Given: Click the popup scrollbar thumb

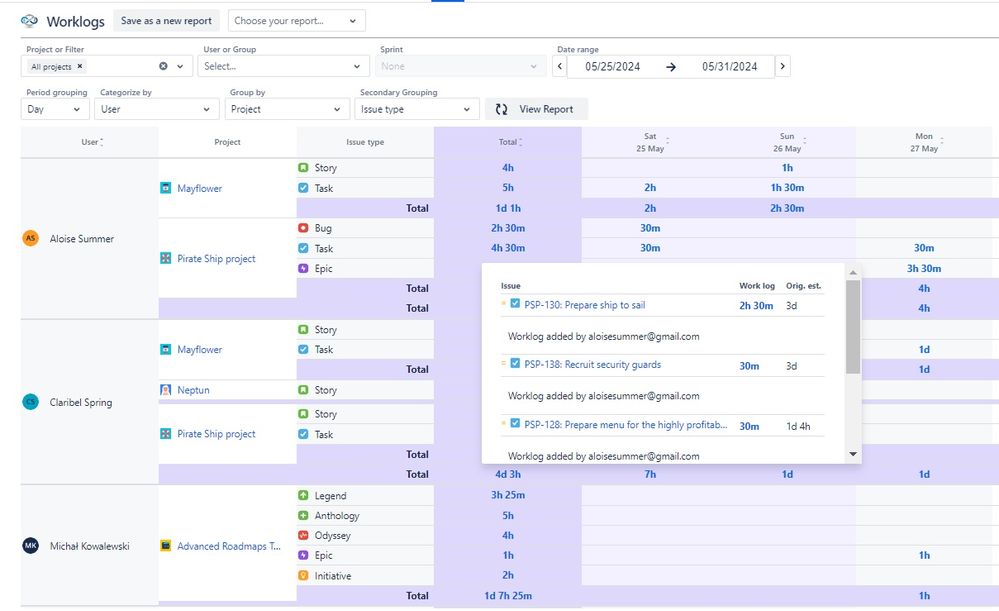Looking at the screenshot, I should 853,327.
